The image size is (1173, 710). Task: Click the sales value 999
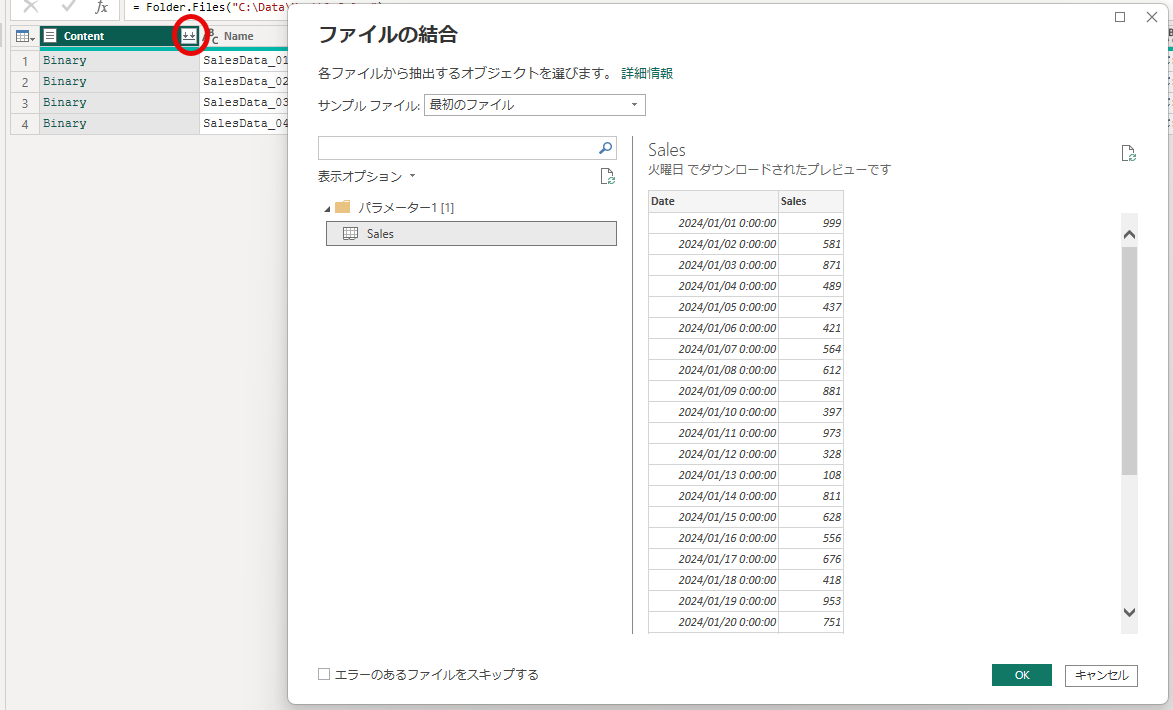pos(811,223)
